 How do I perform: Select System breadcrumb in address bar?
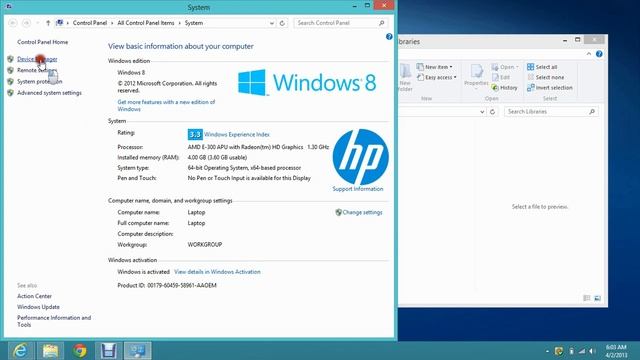coord(194,23)
